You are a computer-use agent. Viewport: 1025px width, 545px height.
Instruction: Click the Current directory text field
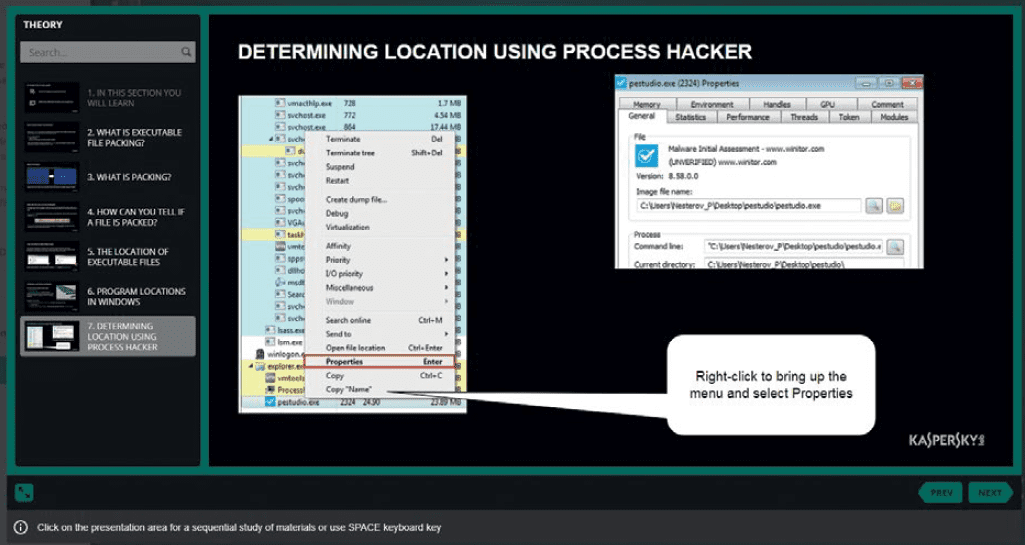[803, 264]
